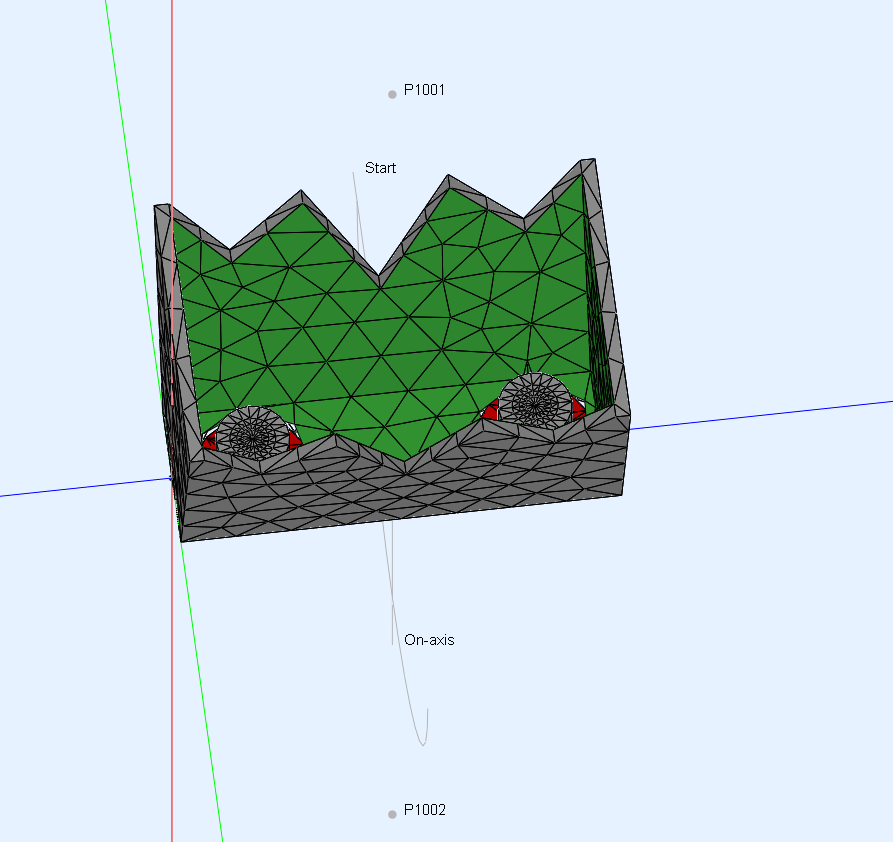The height and width of the screenshot is (842, 893).
Task: Click the P1002 label text
Action: coord(424,810)
